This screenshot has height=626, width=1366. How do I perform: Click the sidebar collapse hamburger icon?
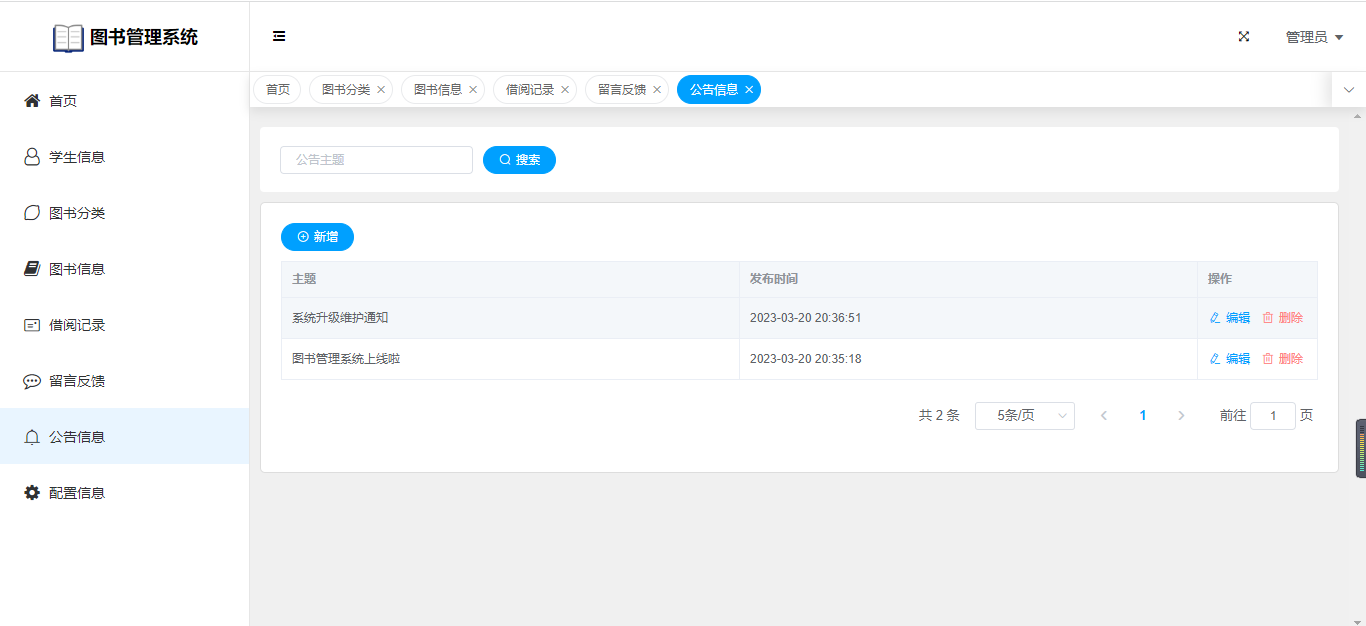[279, 36]
